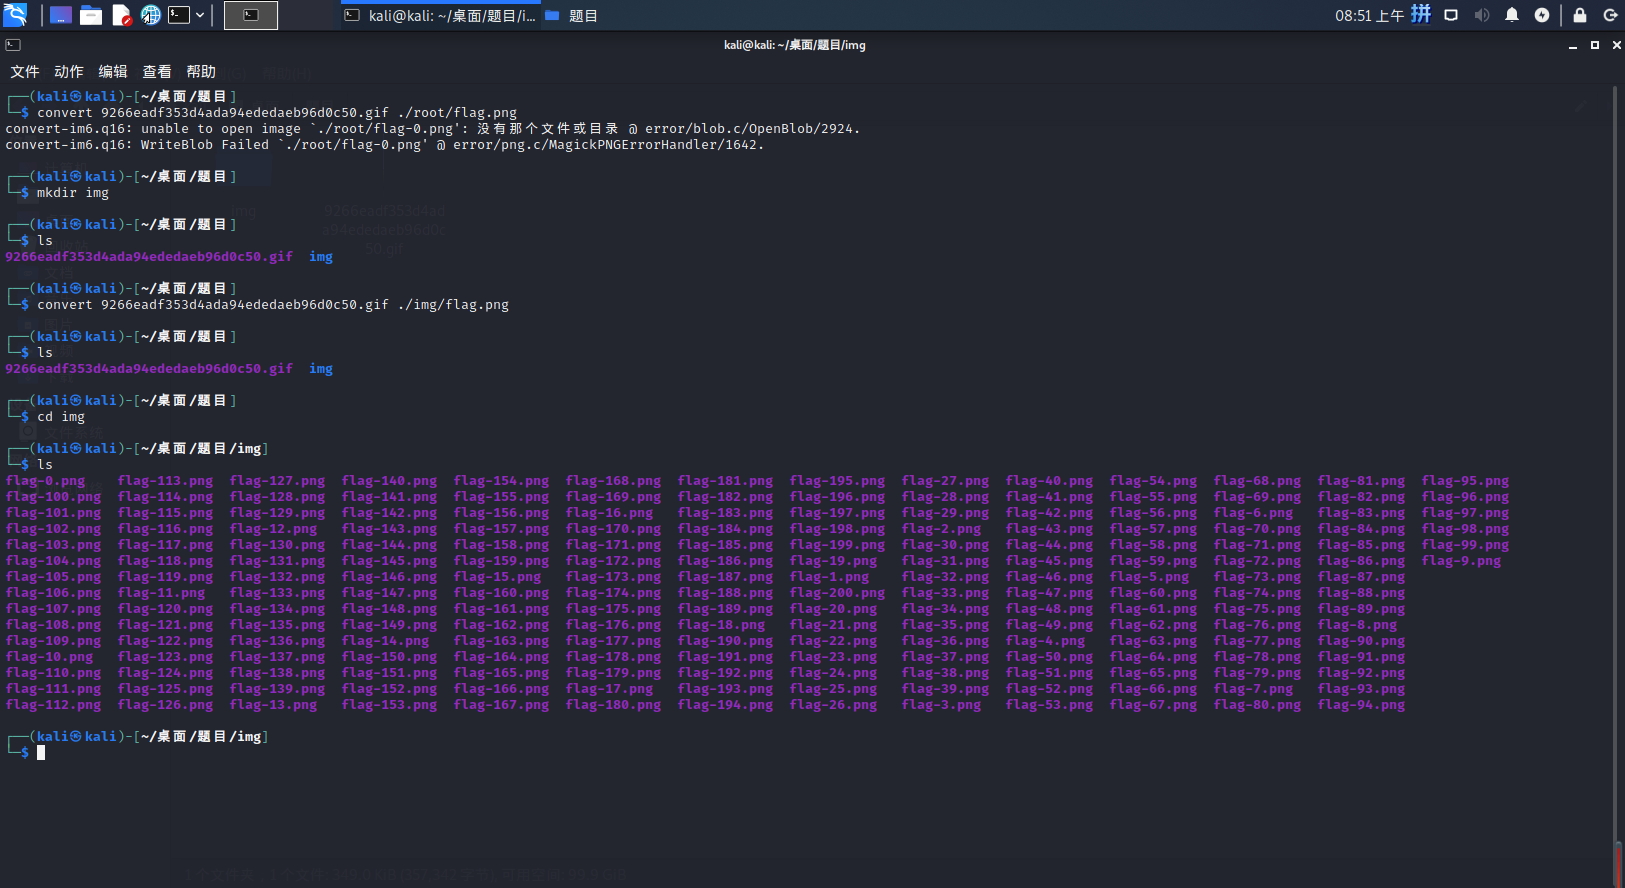The width and height of the screenshot is (1625, 888).
Task: Click flag-81.png filename
Action: pos(1361,481)
